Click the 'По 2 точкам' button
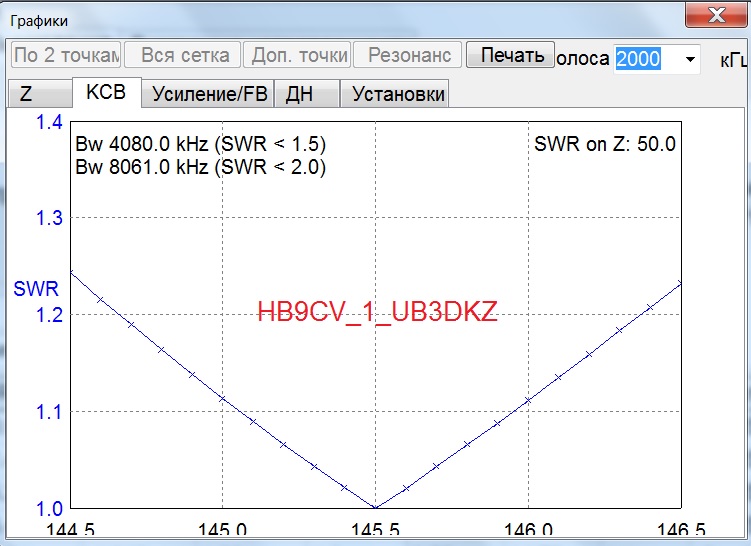751x546 pixels. coord(66,55)
